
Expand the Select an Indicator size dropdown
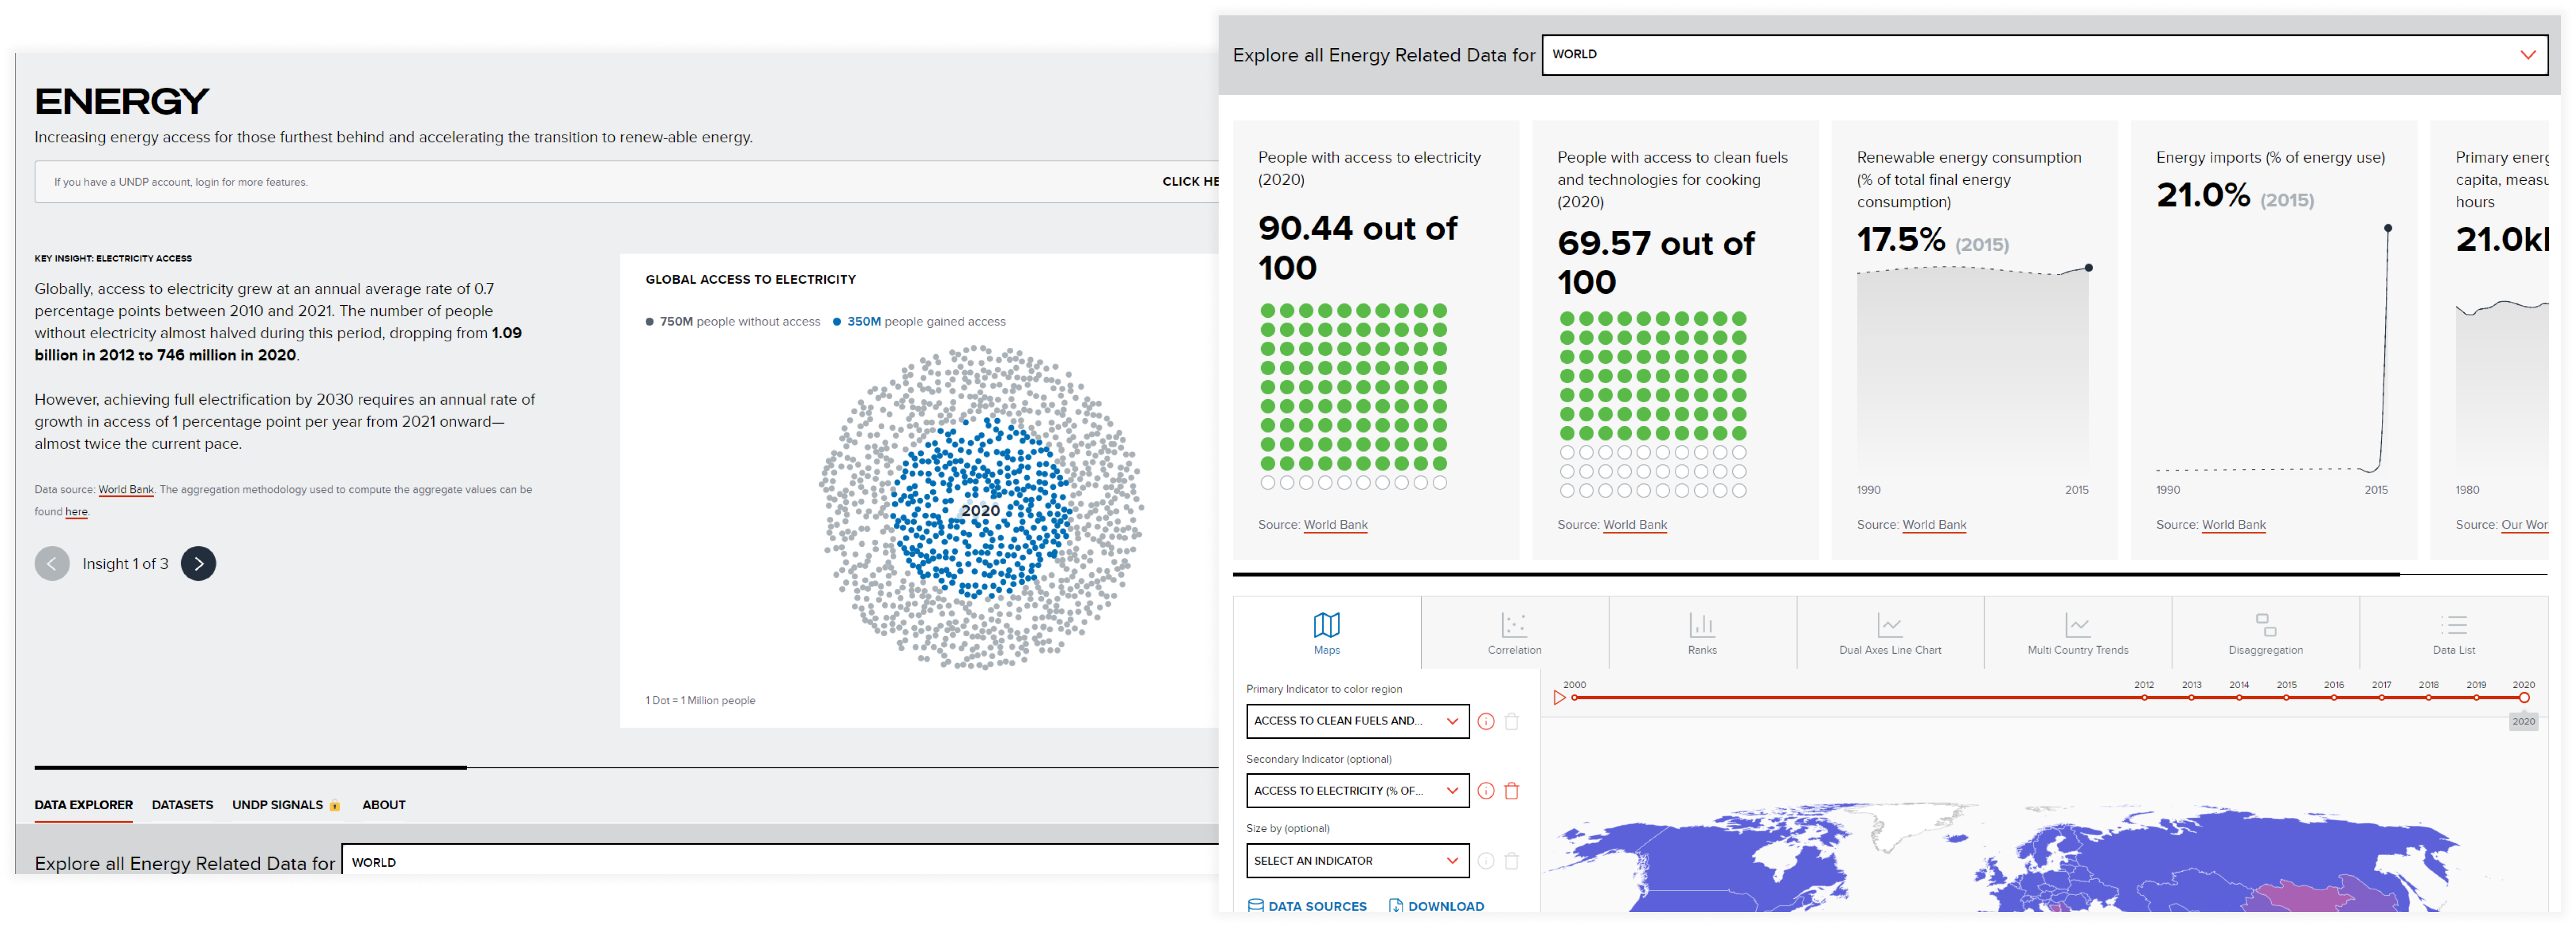pos(1357,861)
